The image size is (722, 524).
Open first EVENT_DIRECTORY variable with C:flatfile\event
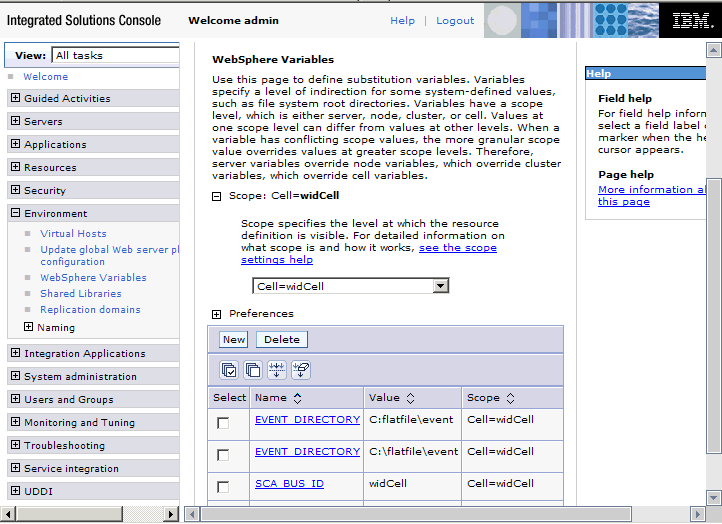click(308, 419)
